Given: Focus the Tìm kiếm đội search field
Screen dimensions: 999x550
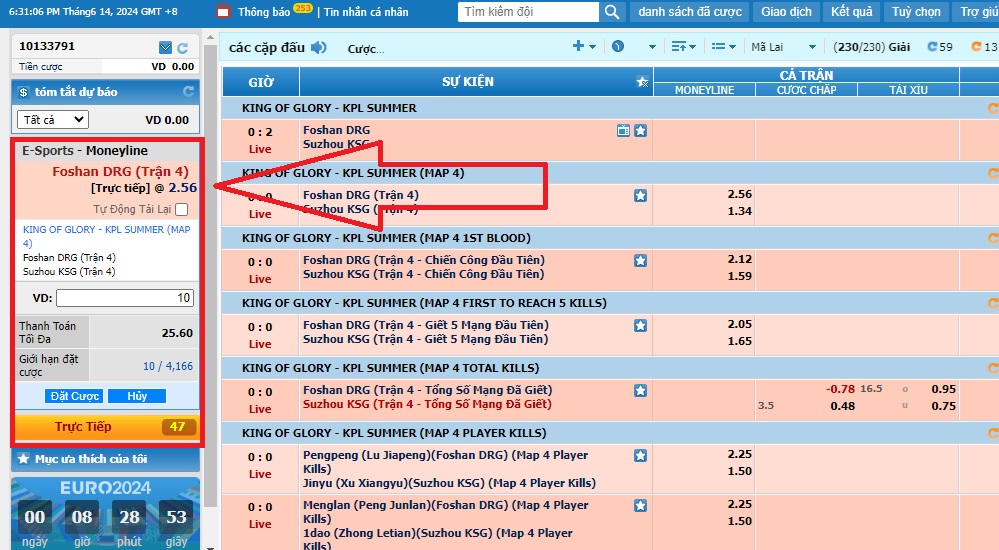Looking at the screenshot, I should point(528,12).
